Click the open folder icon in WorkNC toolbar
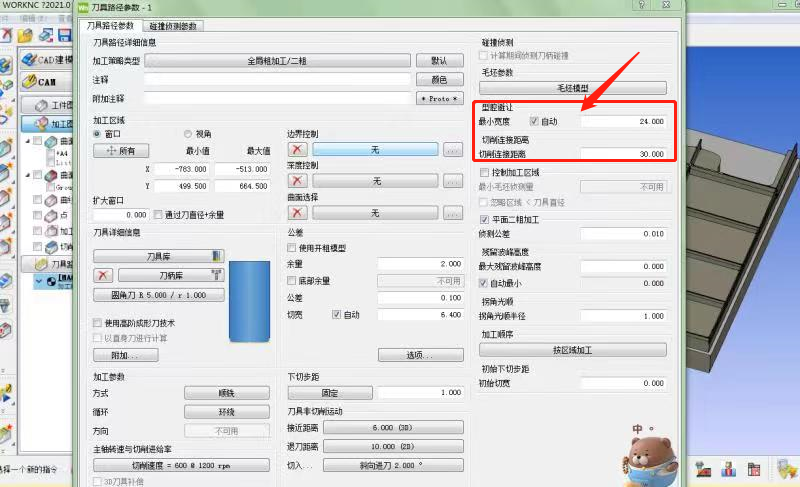Screen dimensions: 800x487 25,35
